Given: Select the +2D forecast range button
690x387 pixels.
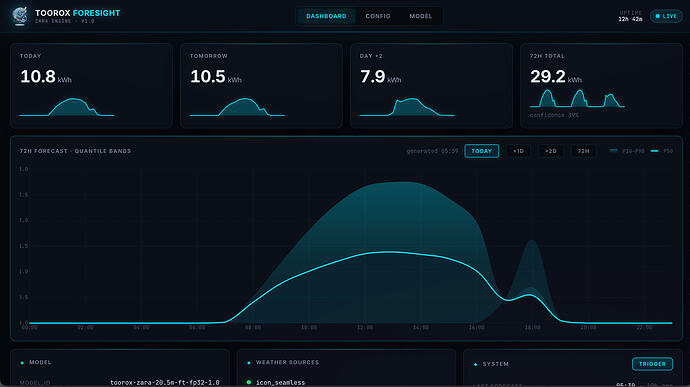Looking at the screenshot, I should 551,151.
